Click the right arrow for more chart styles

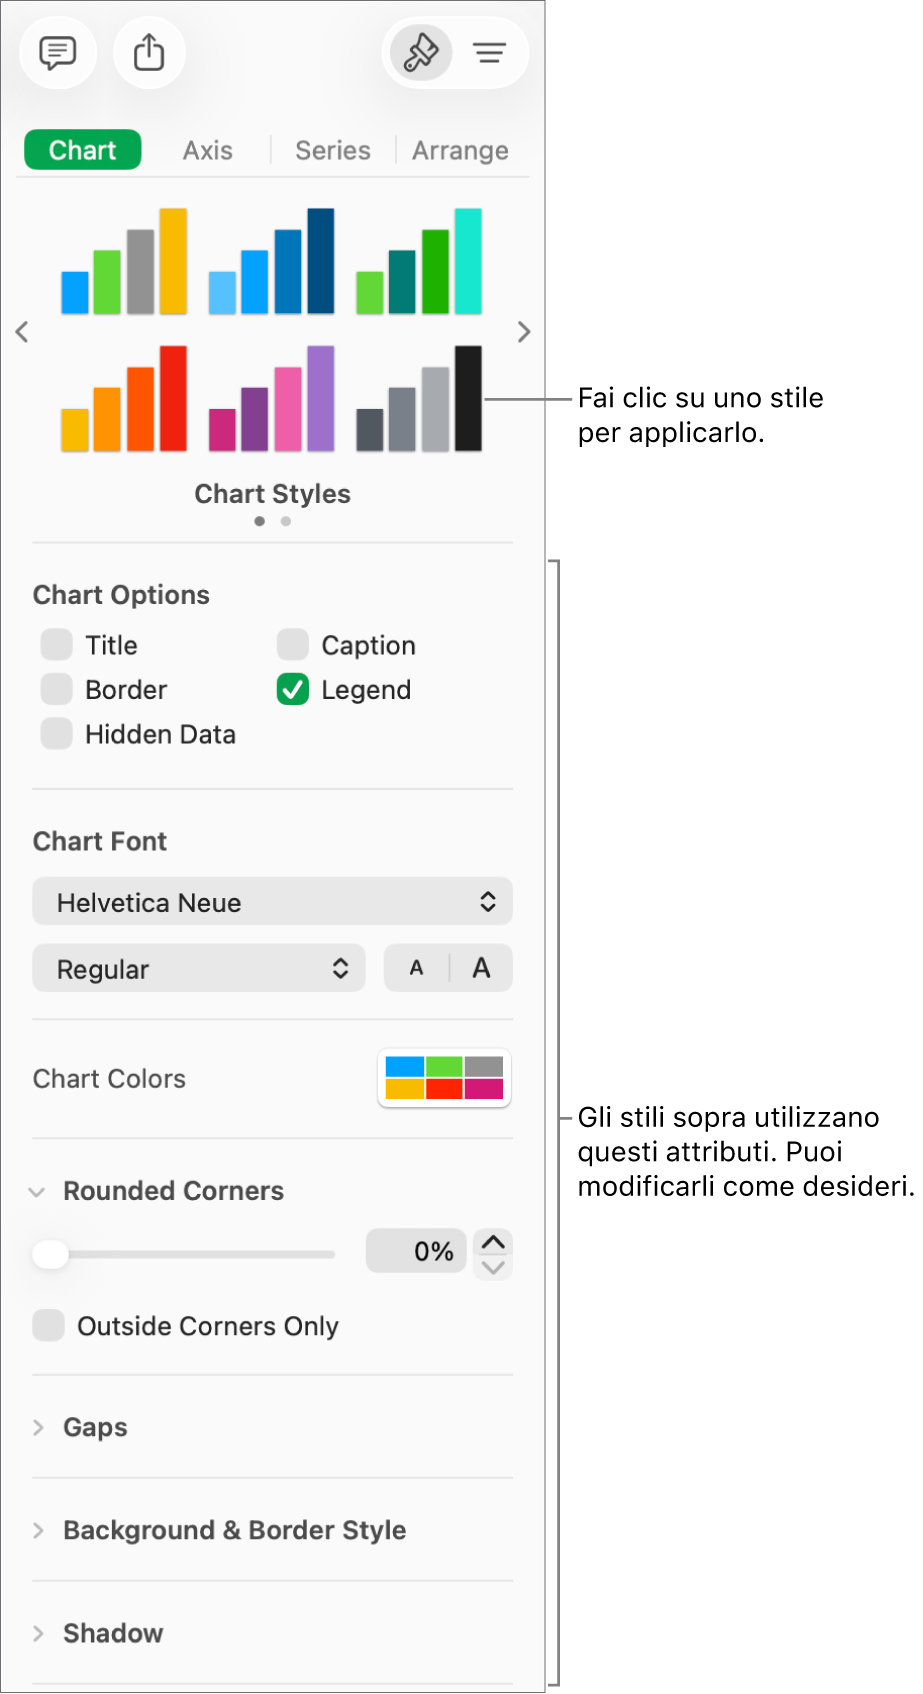522,331
